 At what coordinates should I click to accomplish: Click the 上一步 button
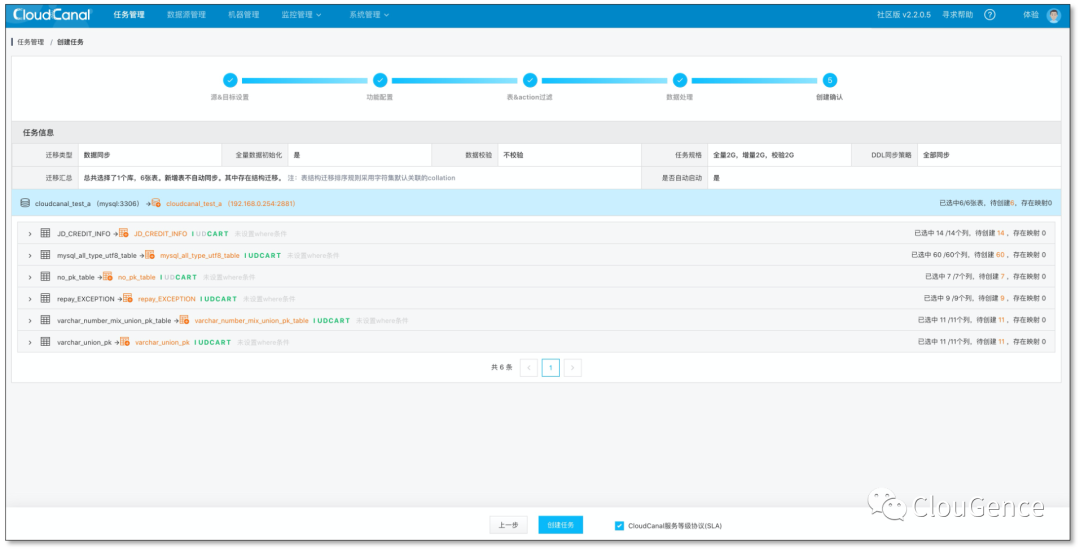tap(508, 525)
